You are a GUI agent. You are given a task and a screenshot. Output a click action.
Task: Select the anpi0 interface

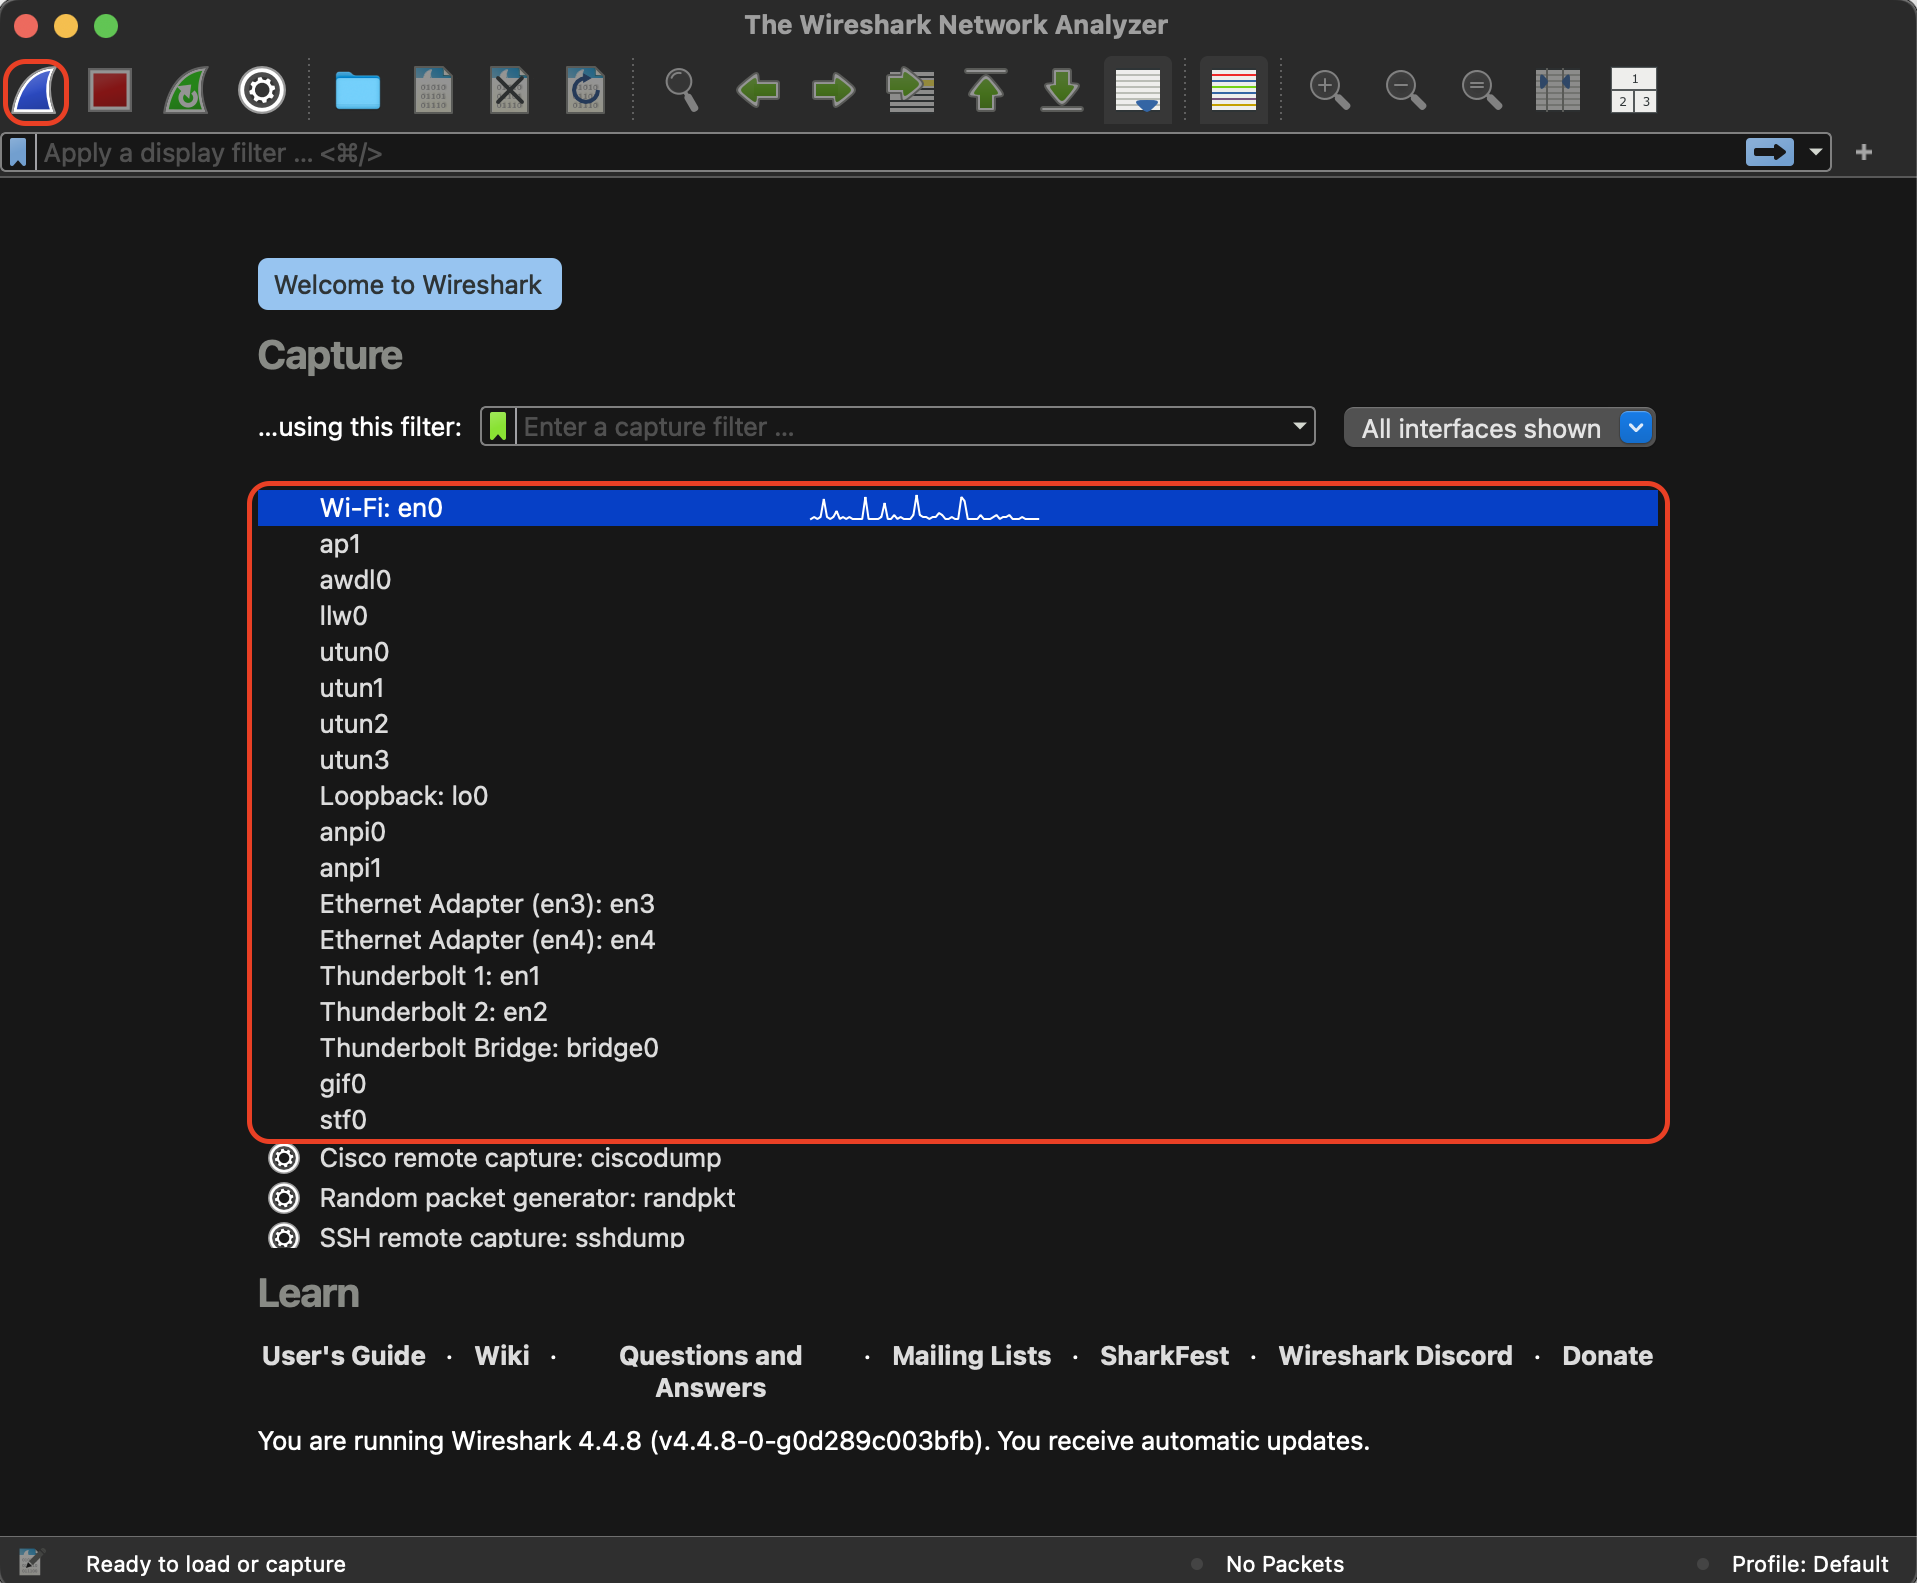958,832
